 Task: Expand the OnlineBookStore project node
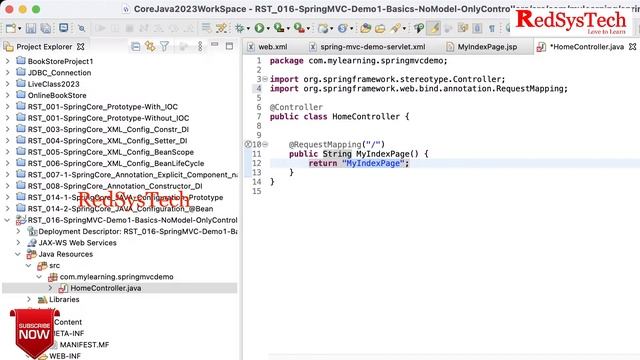(x=7, y=95)
